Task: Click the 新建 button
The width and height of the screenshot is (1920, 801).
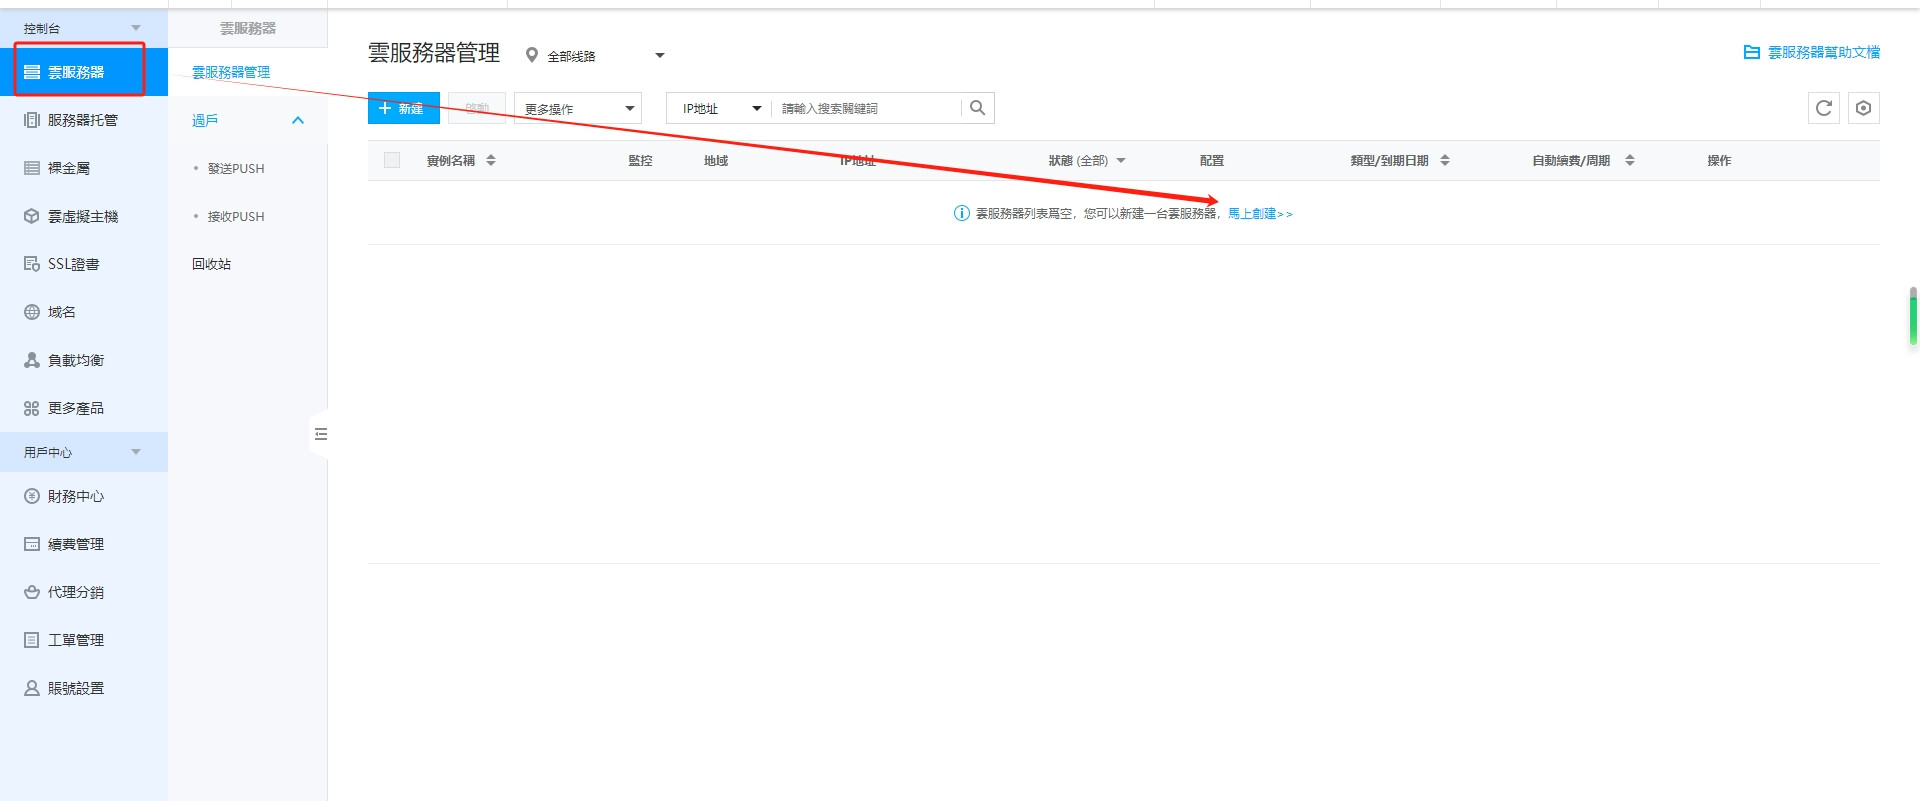Action: click(404, 108)
